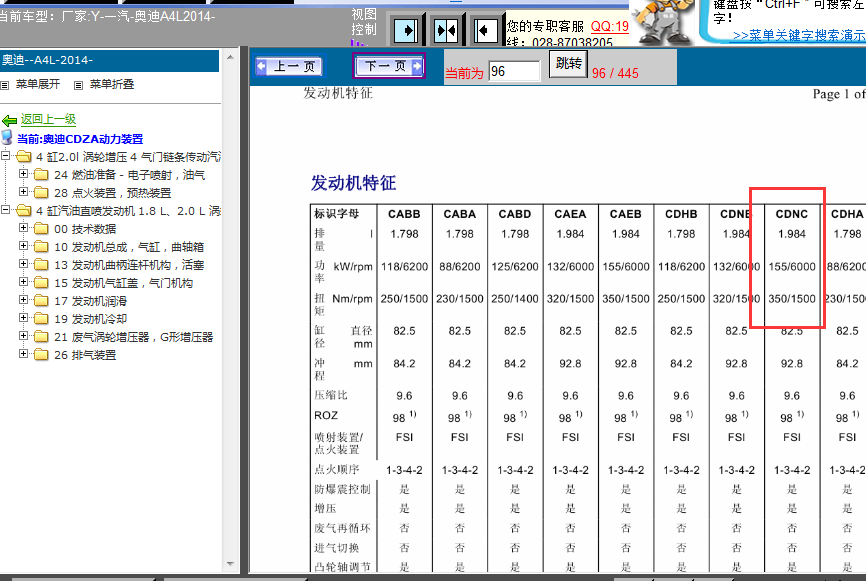
Task: Expand the 21 废气涡轮增压器 node
Action: [x=23, y=335]
